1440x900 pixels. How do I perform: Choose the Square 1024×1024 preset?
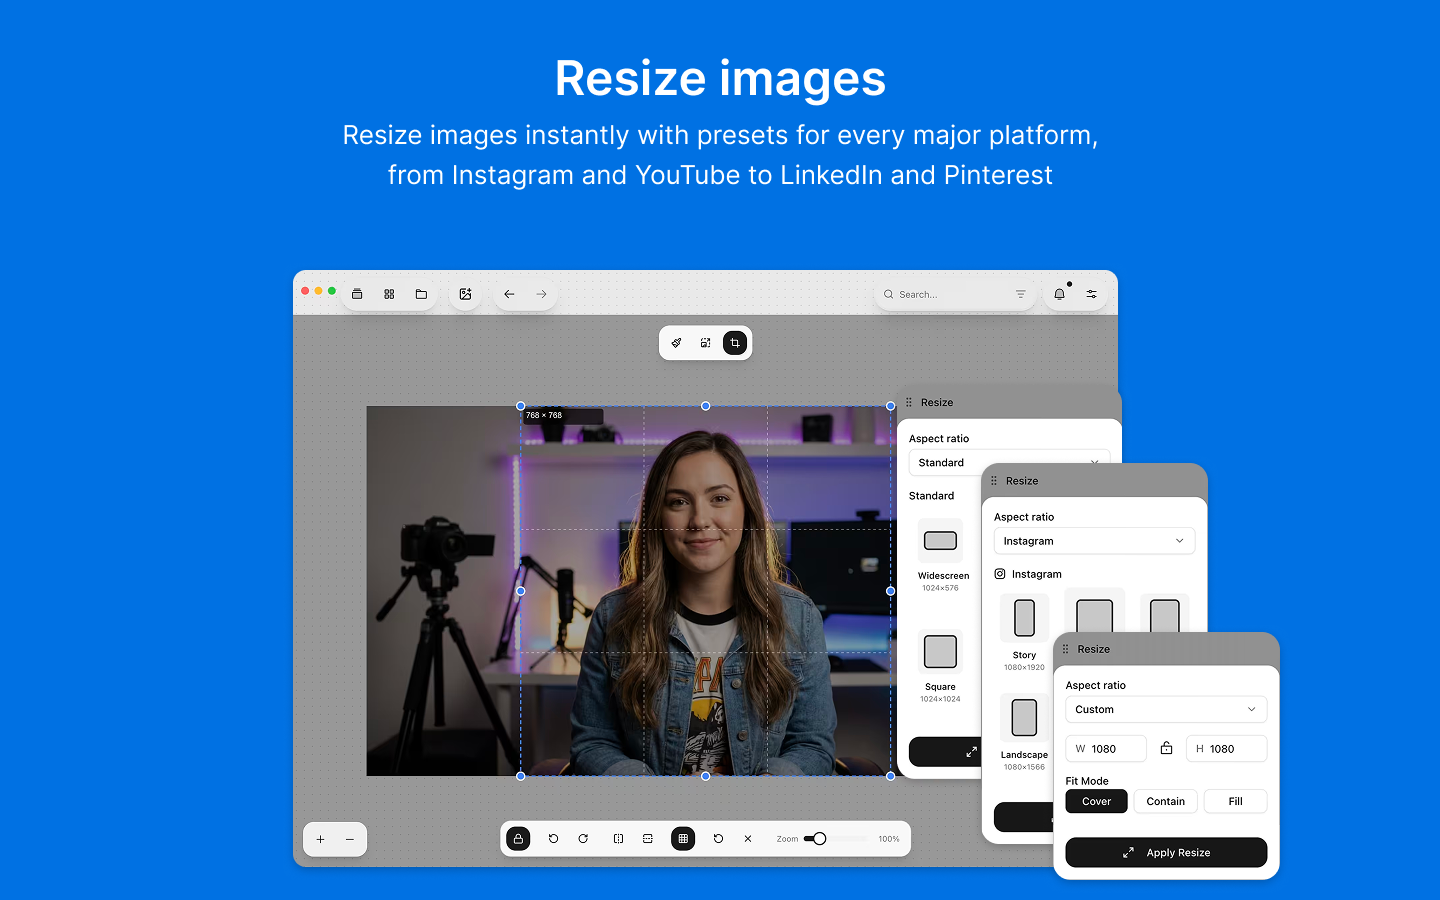point(941,667)
